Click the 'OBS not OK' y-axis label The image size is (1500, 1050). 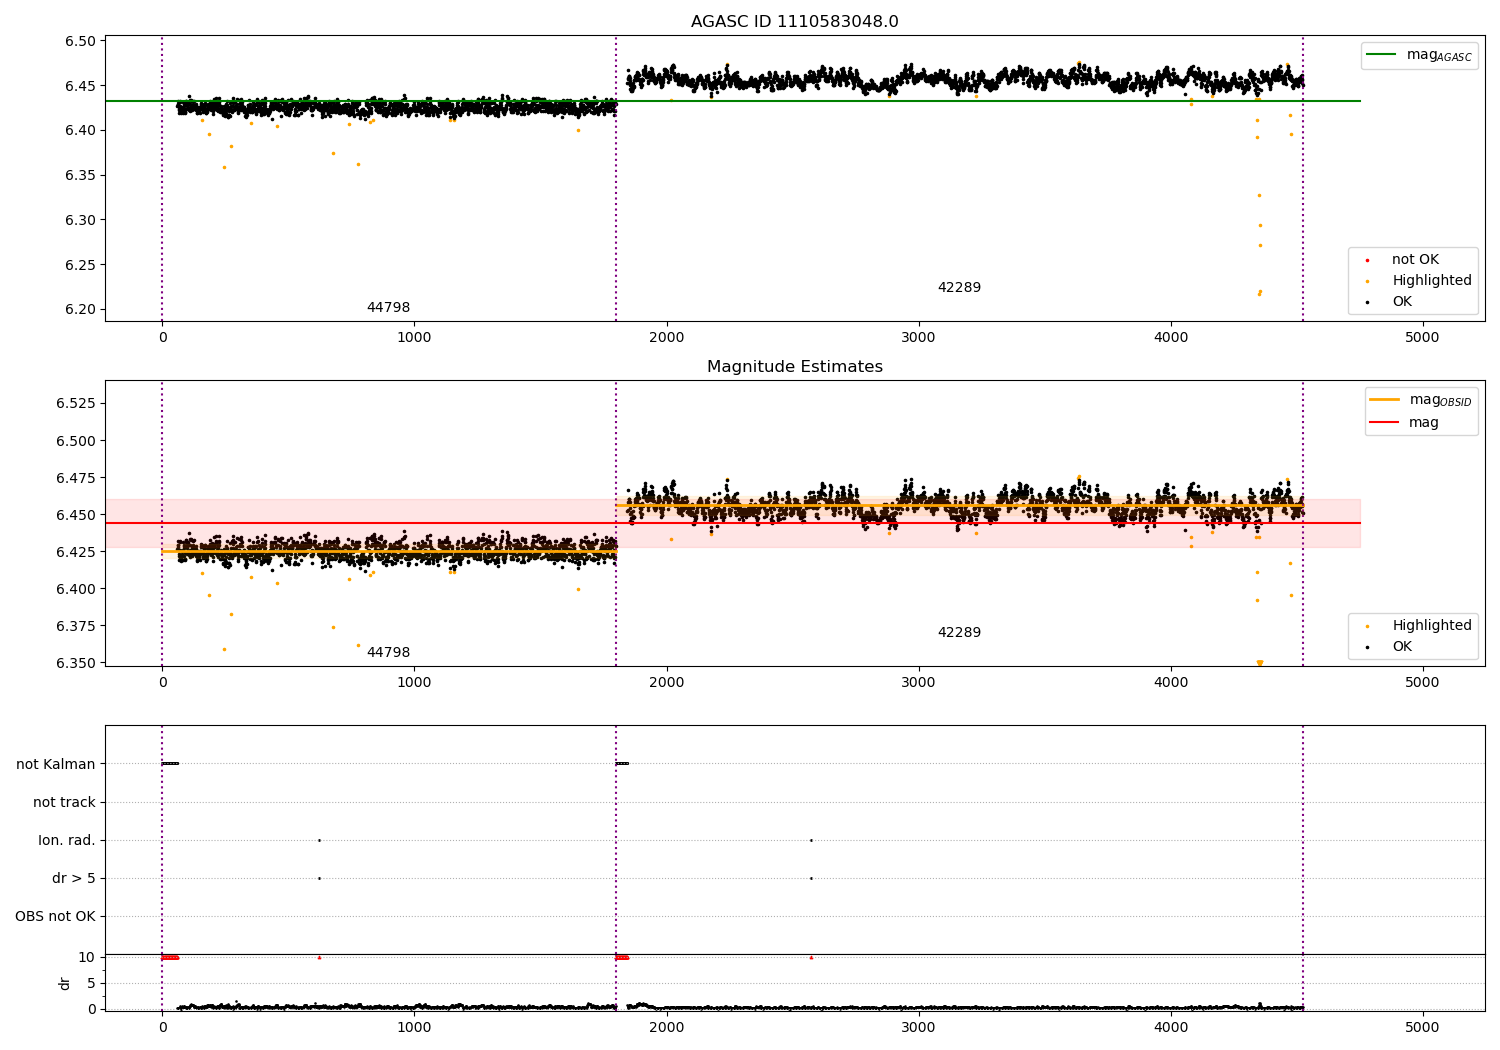coord(55,916)
